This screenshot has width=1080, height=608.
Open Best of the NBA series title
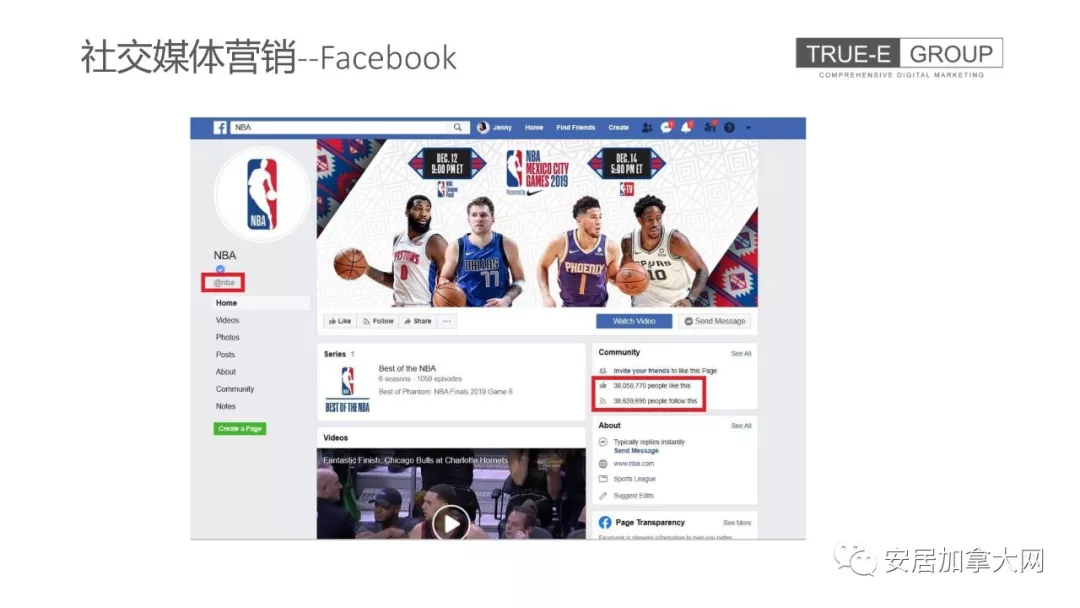tap(407, 368)
